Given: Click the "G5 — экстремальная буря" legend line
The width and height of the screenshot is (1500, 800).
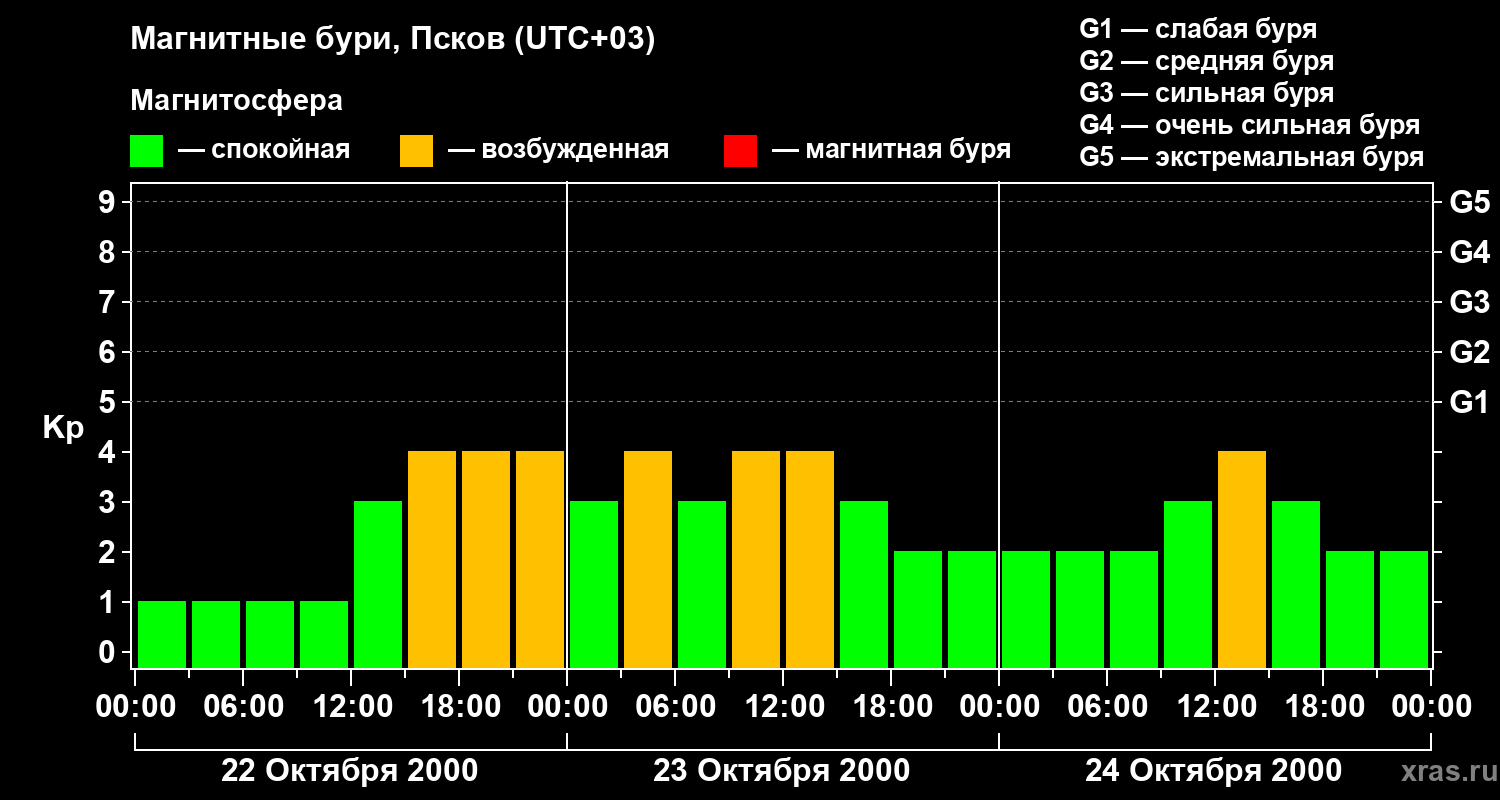Looking at the screenshot, I should (1251, 157).
